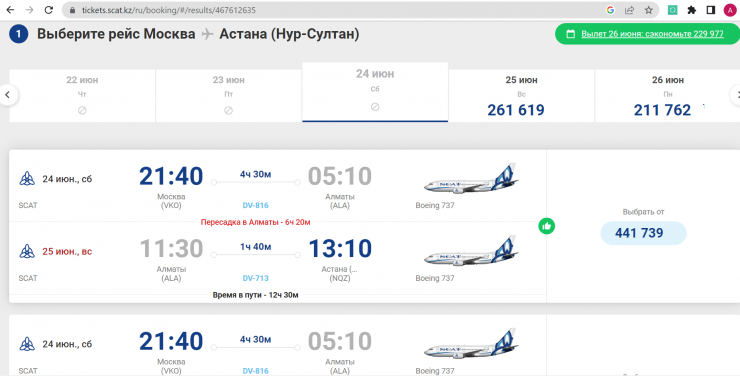Open the profile avatar in Chrome toolbar

(x=730, y=10)
